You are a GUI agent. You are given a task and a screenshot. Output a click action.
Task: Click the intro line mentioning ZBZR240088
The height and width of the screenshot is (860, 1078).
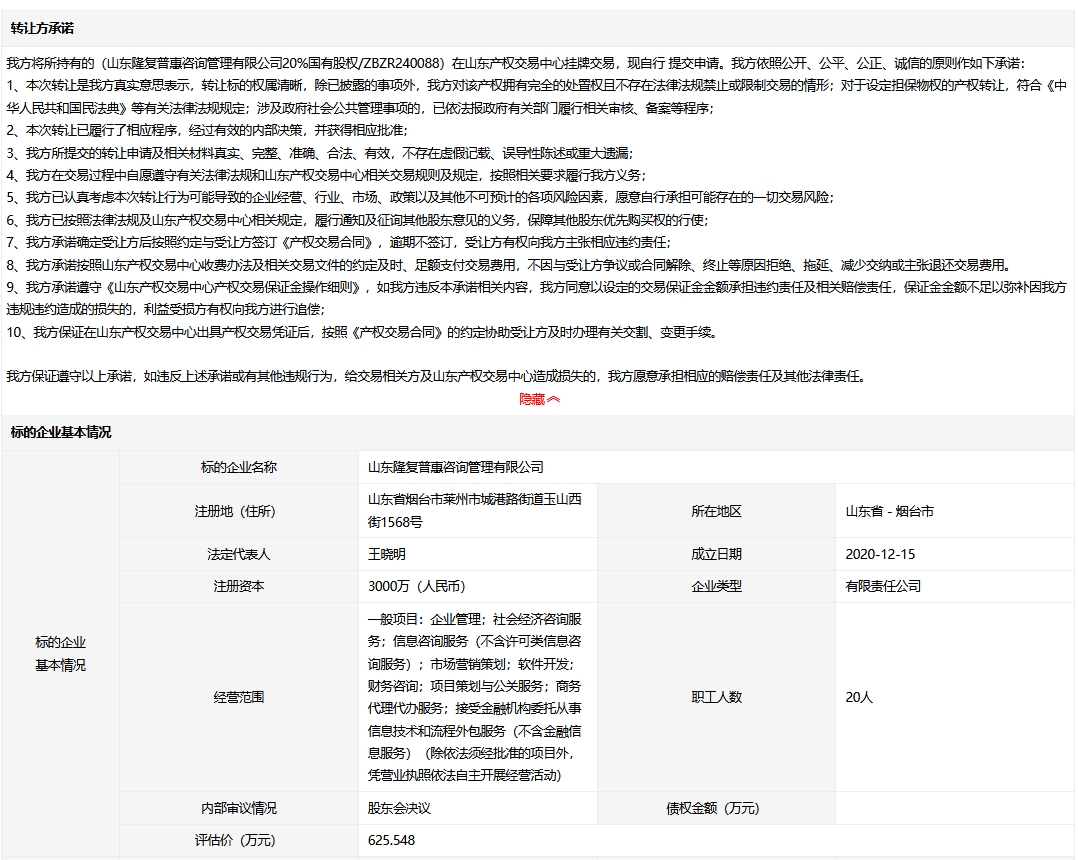[x=516, y=63]
